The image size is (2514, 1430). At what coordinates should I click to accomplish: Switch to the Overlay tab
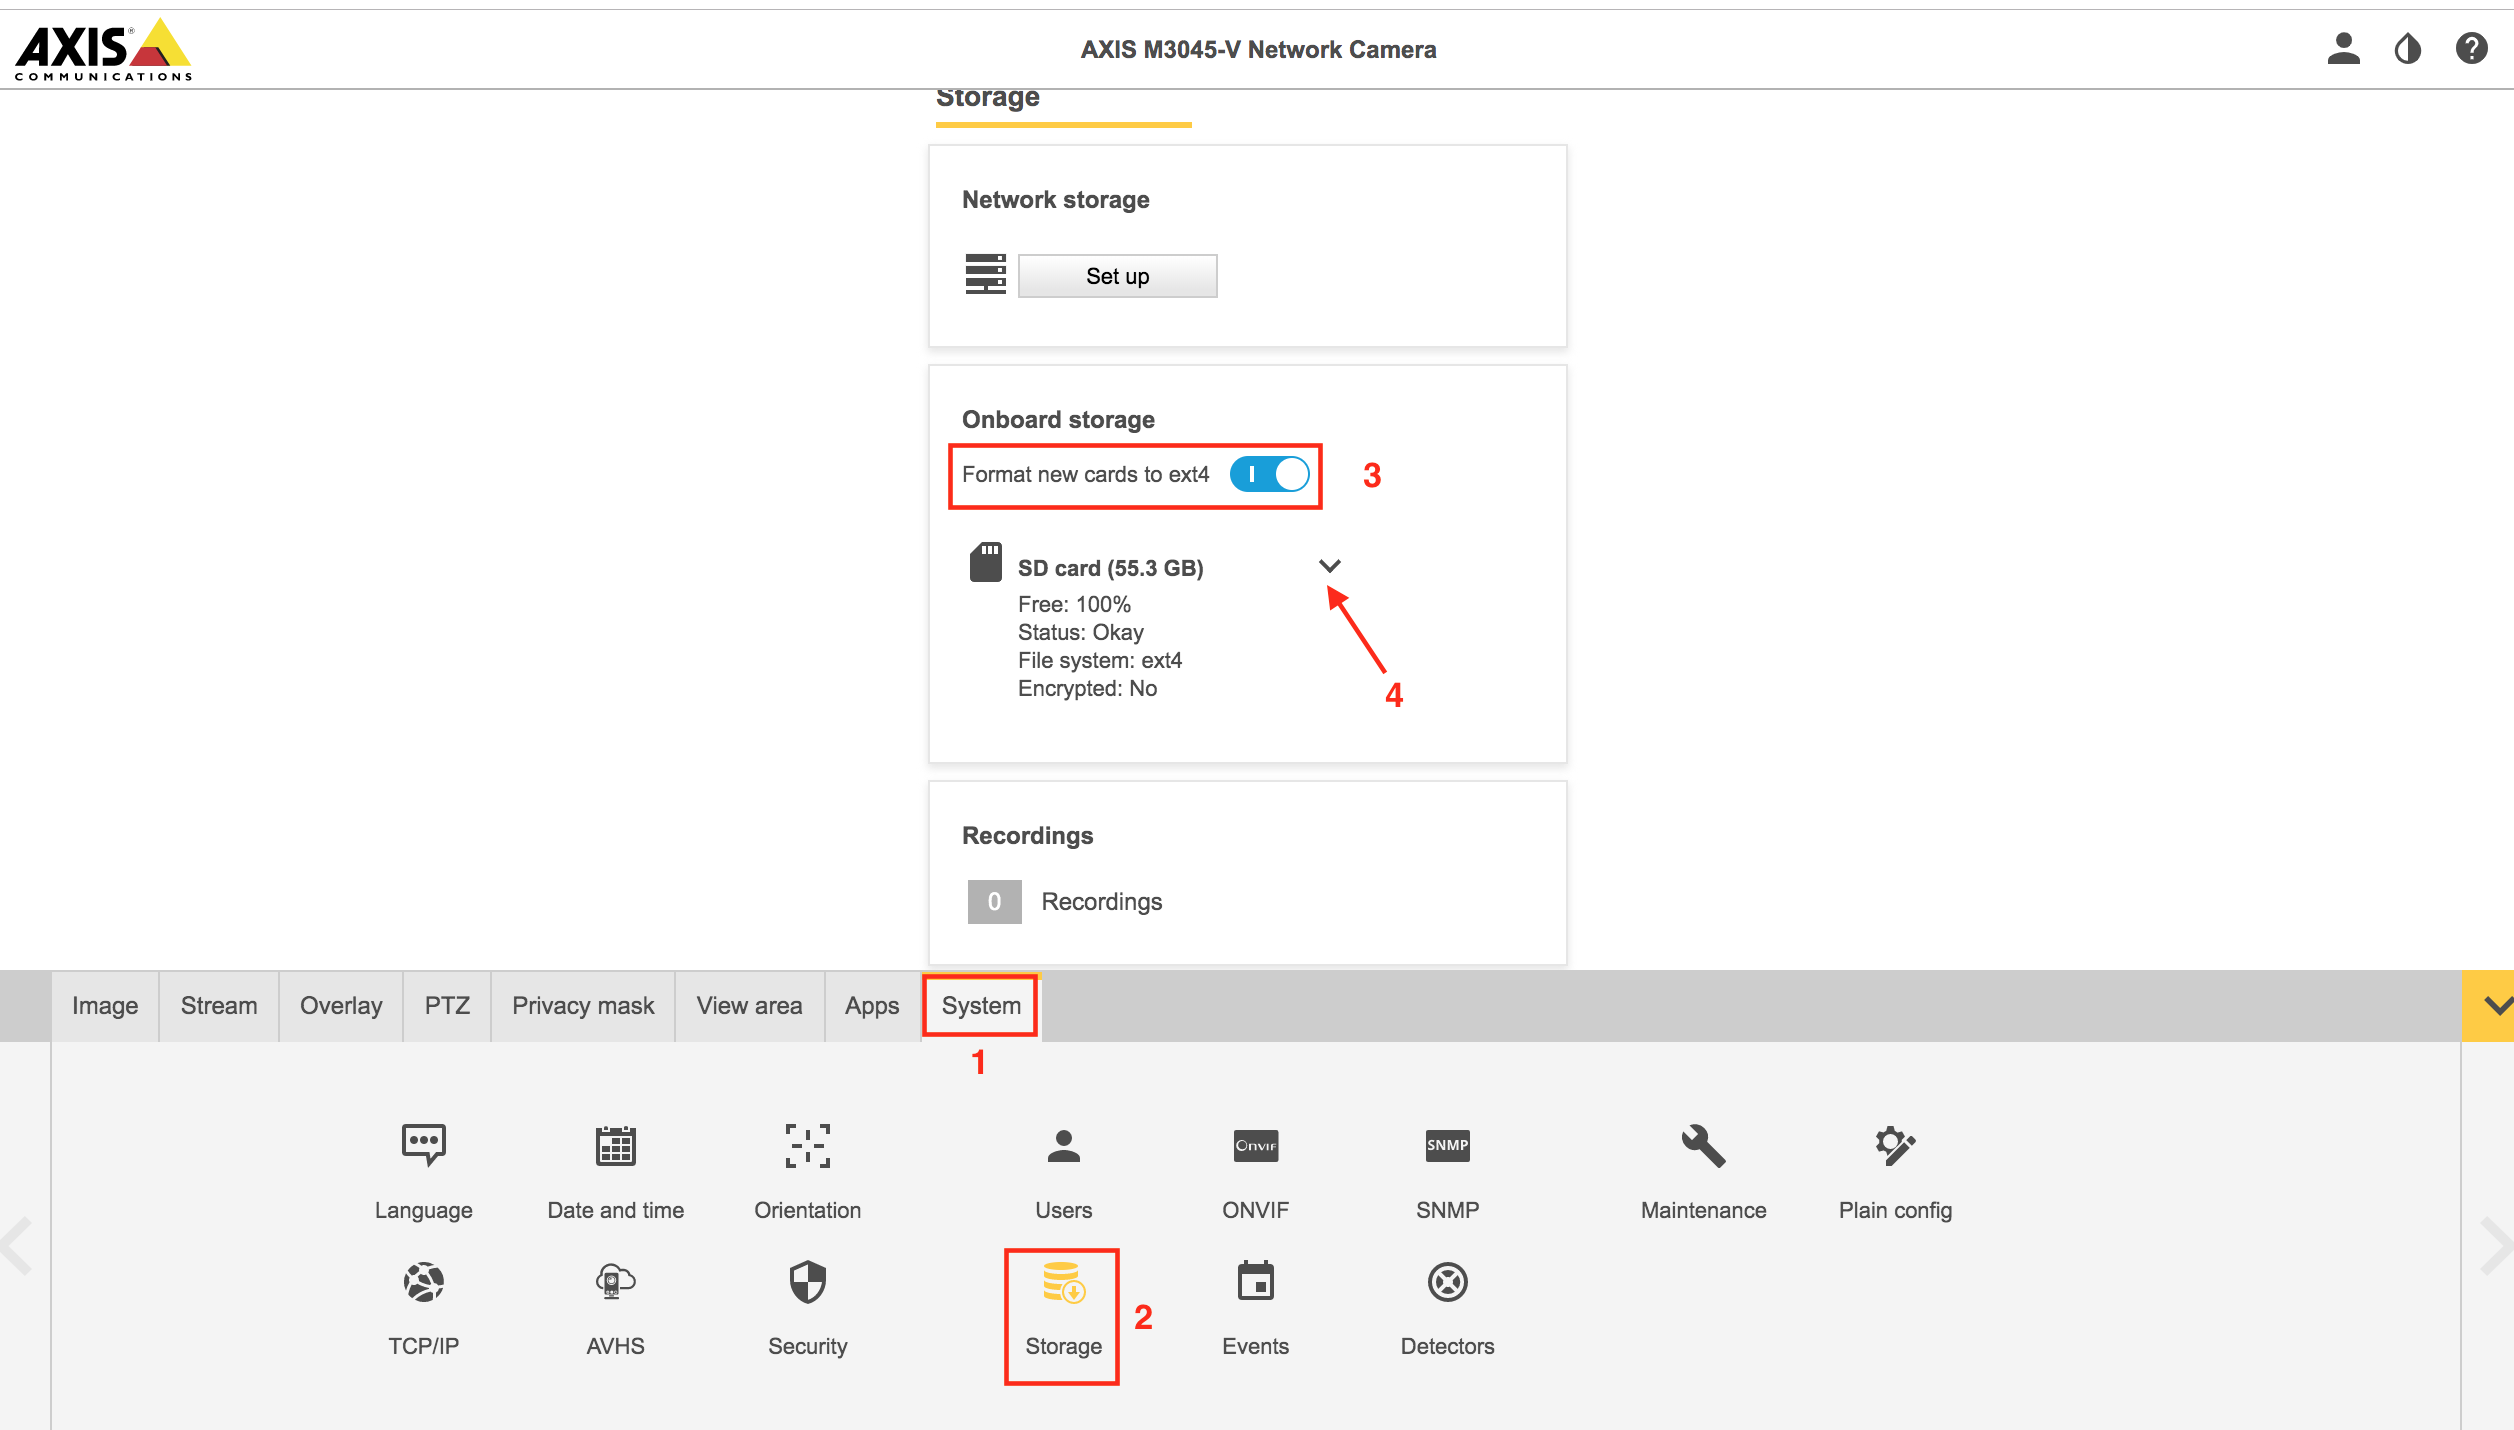coord(341,1006)
